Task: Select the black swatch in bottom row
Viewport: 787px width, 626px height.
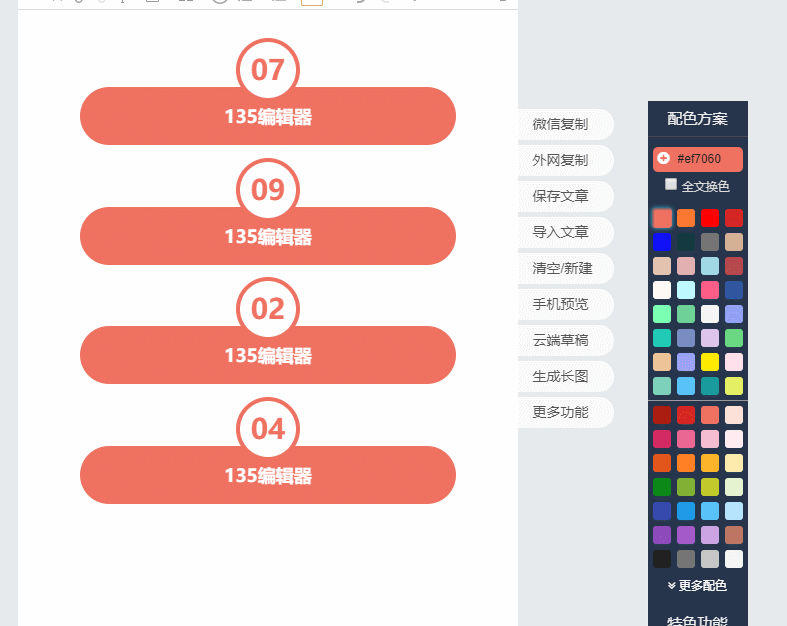Action: 662,559
